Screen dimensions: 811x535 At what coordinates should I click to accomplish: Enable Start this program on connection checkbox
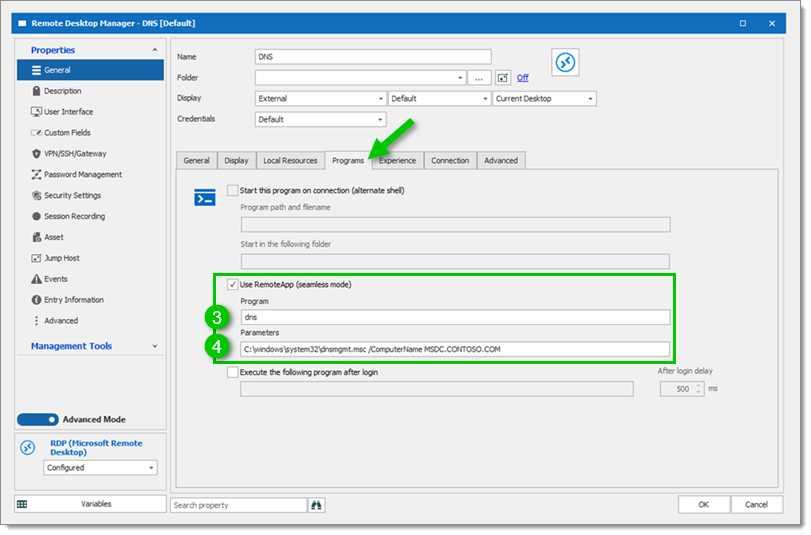tap(233, 190)
